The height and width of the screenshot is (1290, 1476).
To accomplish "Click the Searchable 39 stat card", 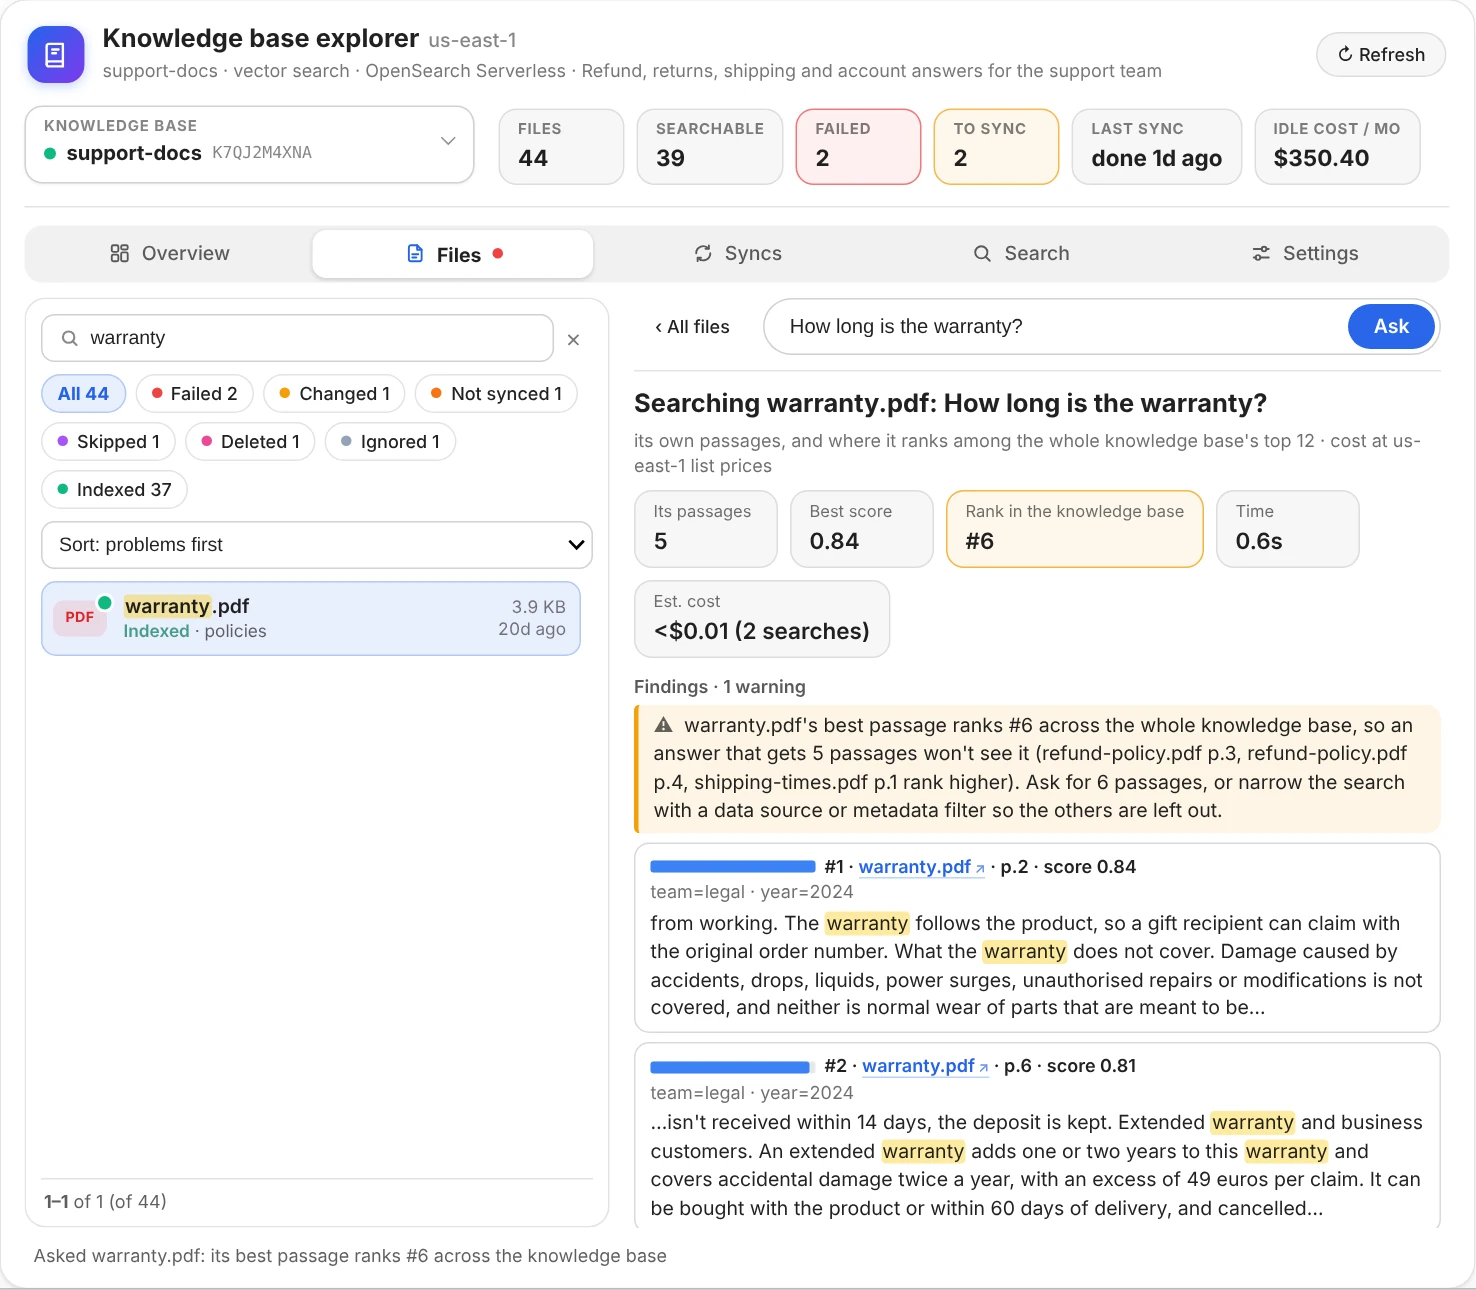I will (x=710, y=147).
